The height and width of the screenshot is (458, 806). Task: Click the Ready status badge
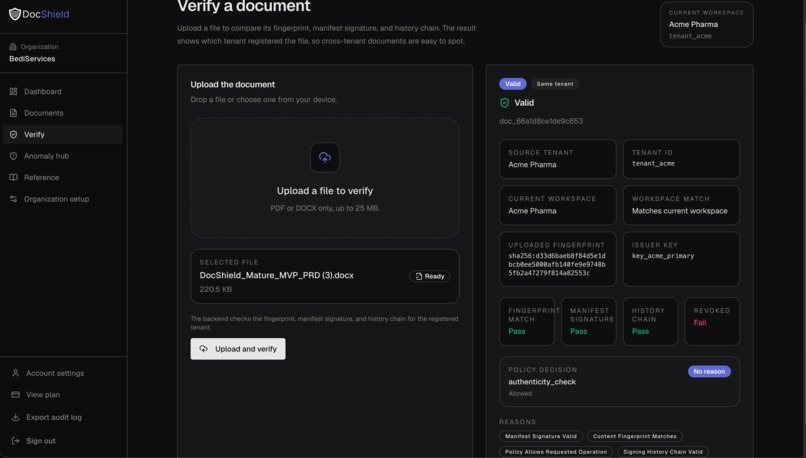point(430,277)
